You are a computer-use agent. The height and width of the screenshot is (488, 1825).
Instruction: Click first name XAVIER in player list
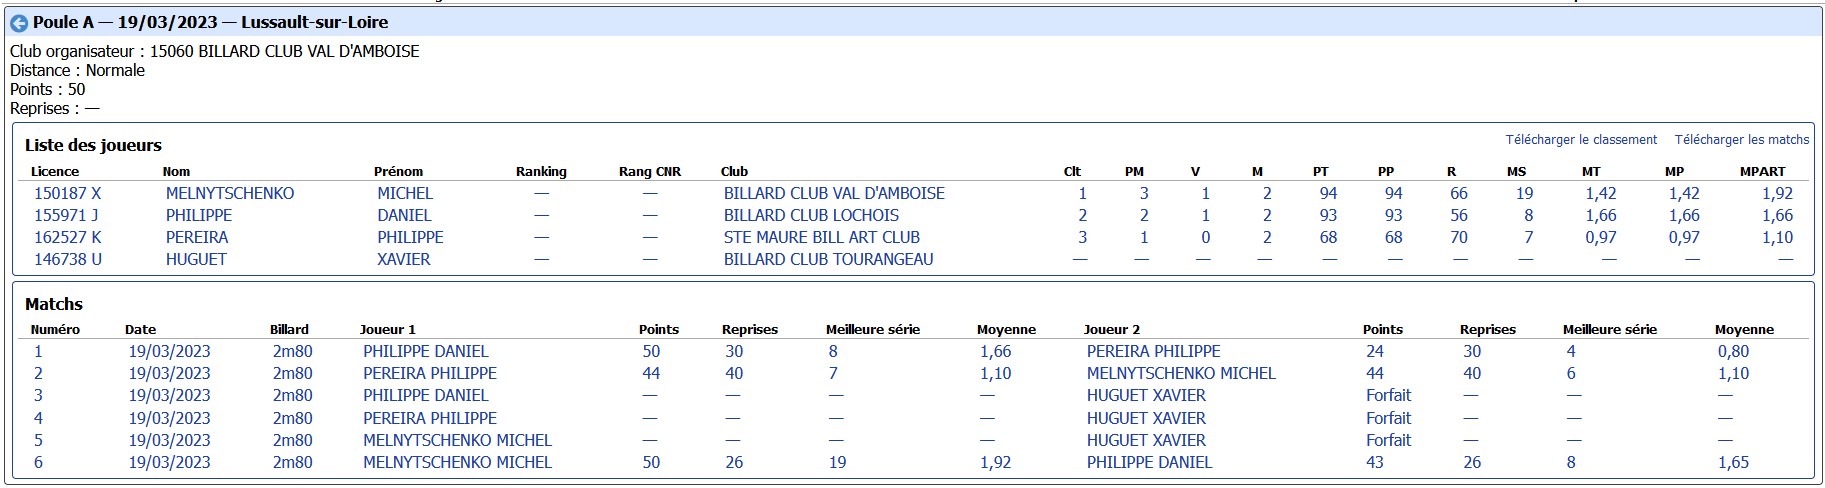click(x=404, y=259)
